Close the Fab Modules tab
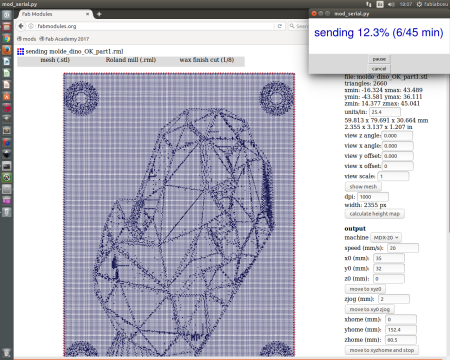 click(87, 14)
